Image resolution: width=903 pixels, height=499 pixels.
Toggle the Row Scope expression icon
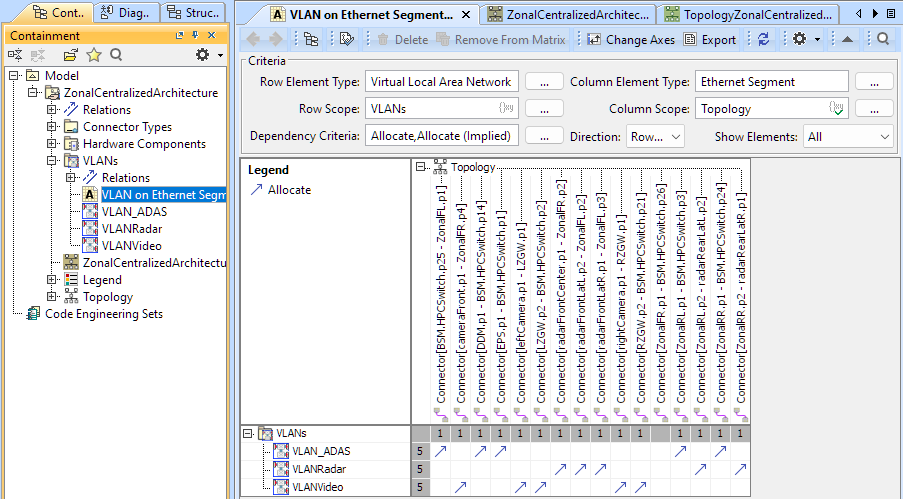[507, 109]
